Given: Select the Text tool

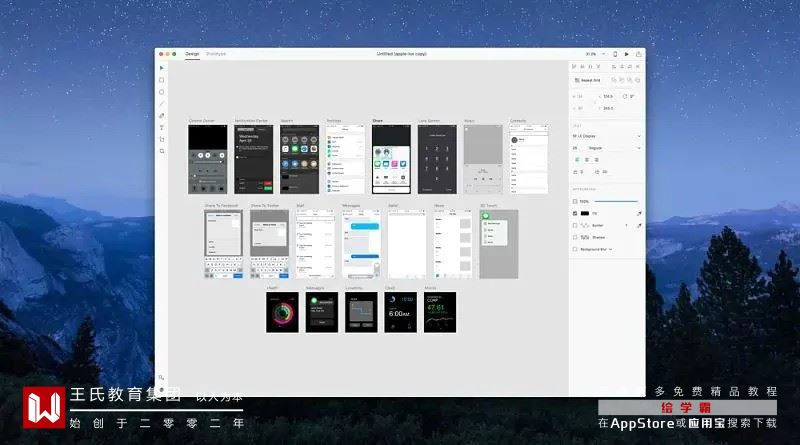Looking at the screenshot, I should (162, 128).
